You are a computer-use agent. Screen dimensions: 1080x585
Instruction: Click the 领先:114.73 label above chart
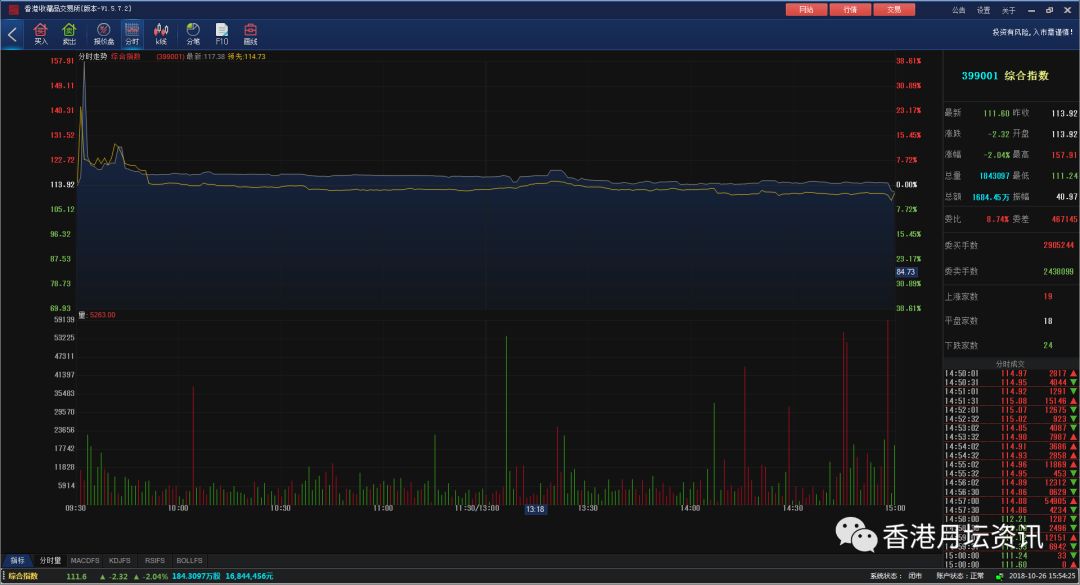coord(247,57)
